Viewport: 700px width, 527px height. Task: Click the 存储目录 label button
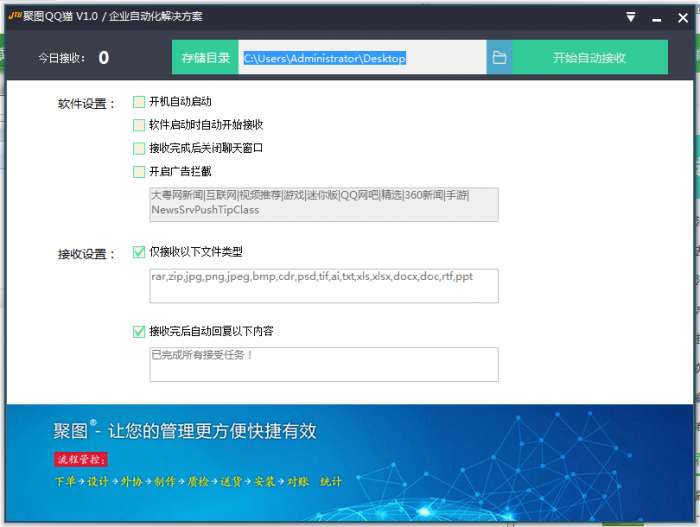coord(205,58)
